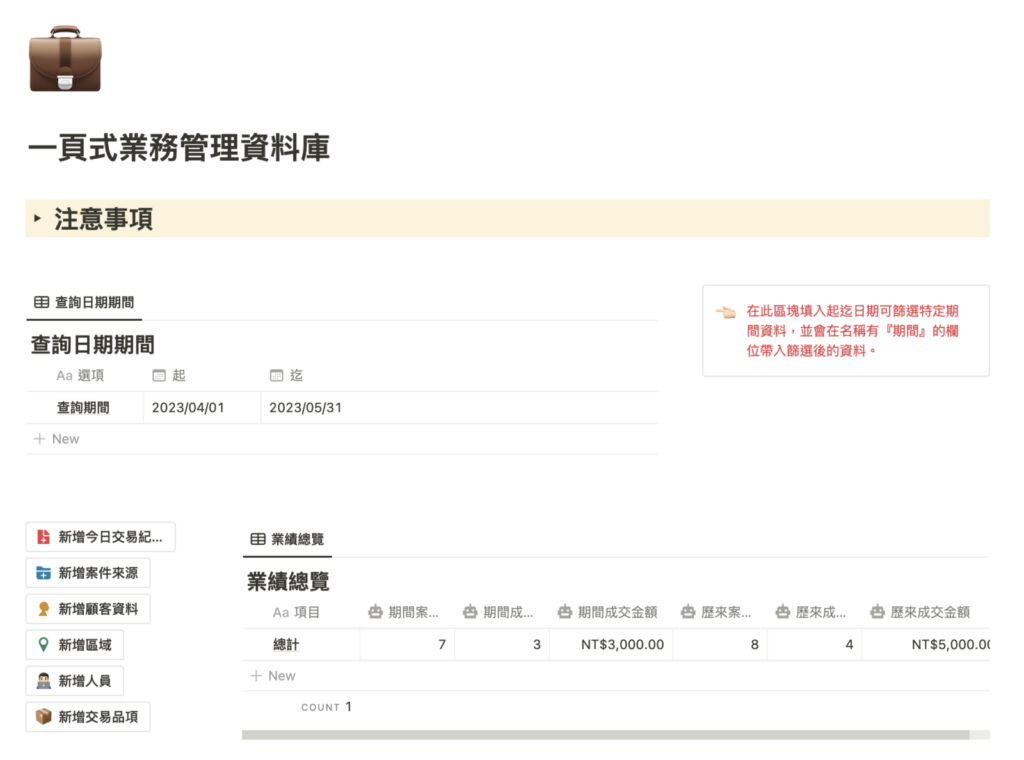This screenshot has width=1024, height=760.
Task: Edit the start date 2023/04/01 cell
Action: pos(201,408)
